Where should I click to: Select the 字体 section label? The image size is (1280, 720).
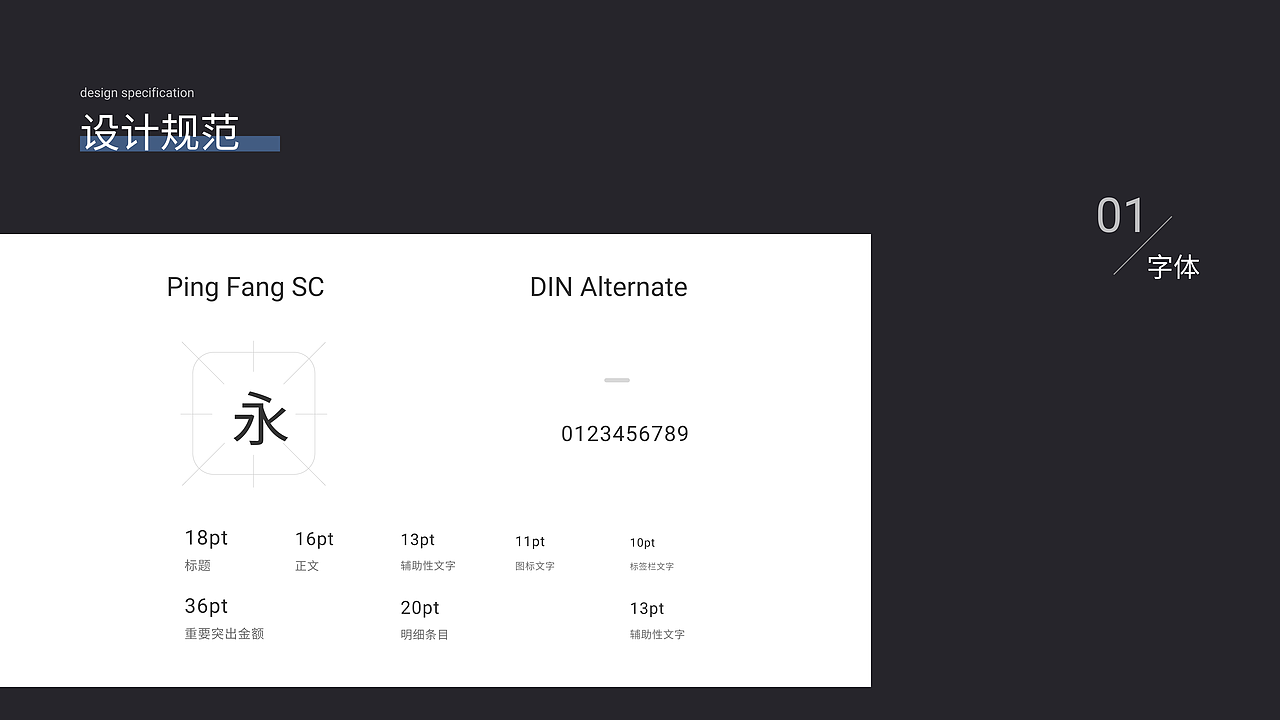[x=1173, y=267]
